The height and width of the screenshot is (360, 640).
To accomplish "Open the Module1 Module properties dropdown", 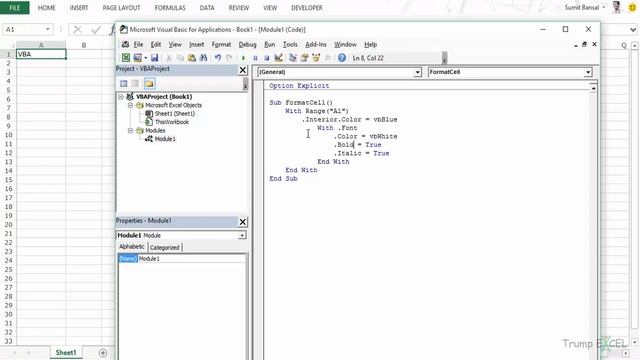I will (242, 236).
